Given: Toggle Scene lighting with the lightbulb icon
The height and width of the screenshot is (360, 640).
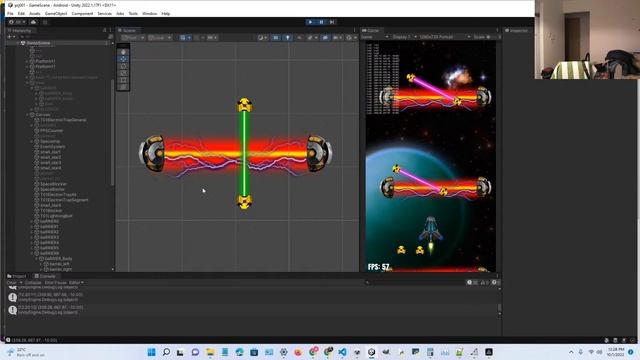Looking at the screenshot, I should (x=287, y=38).
